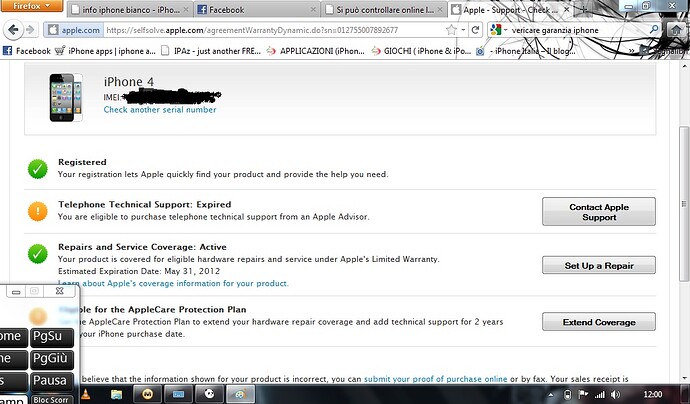Image resolution: width=690 pixels, height=404 pixels.
Task: Click the panda icon in the taskbar
Action: (208, 394)
